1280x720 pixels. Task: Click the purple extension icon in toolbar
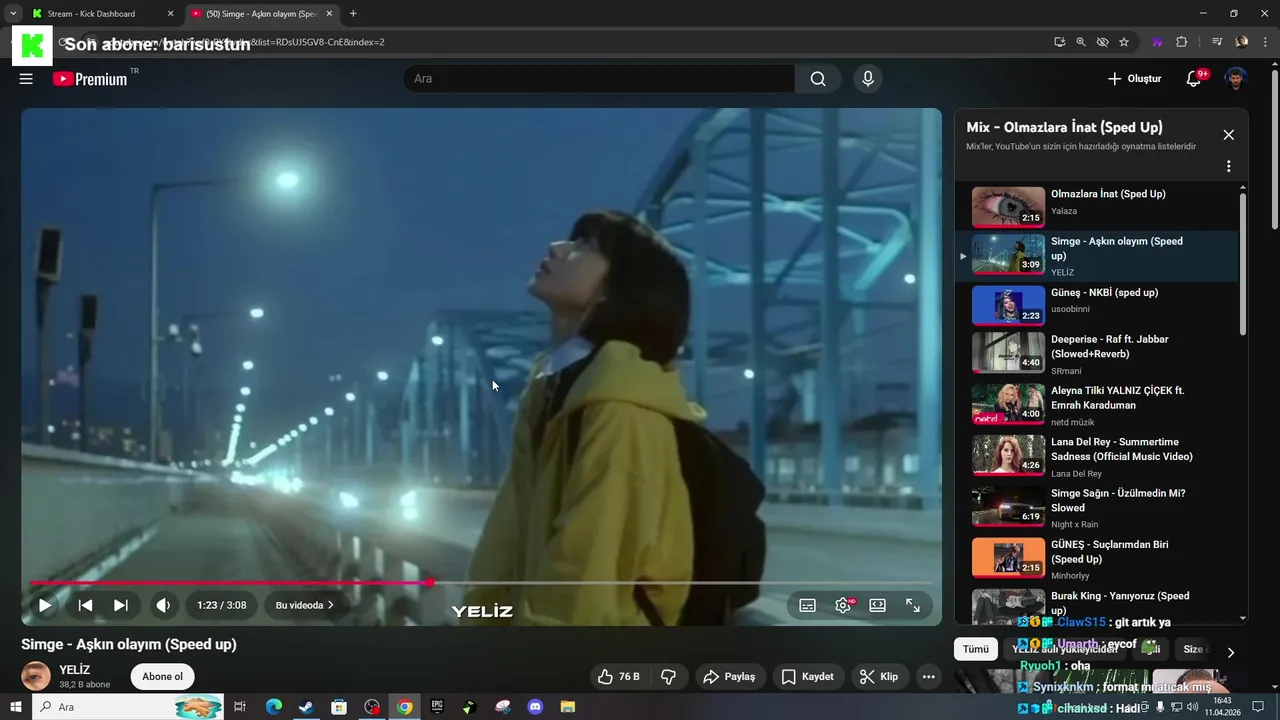point(1158,42)
